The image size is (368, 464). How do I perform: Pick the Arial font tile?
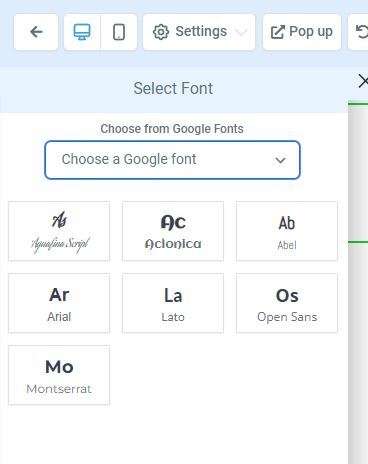pos(59,303)
